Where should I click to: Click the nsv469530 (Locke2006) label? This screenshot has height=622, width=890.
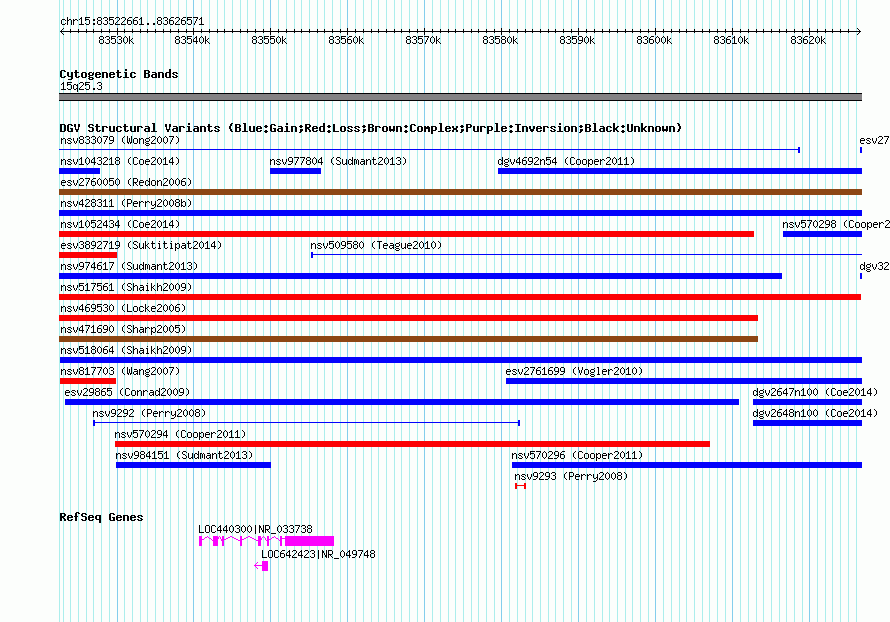(x=123, y=308)
